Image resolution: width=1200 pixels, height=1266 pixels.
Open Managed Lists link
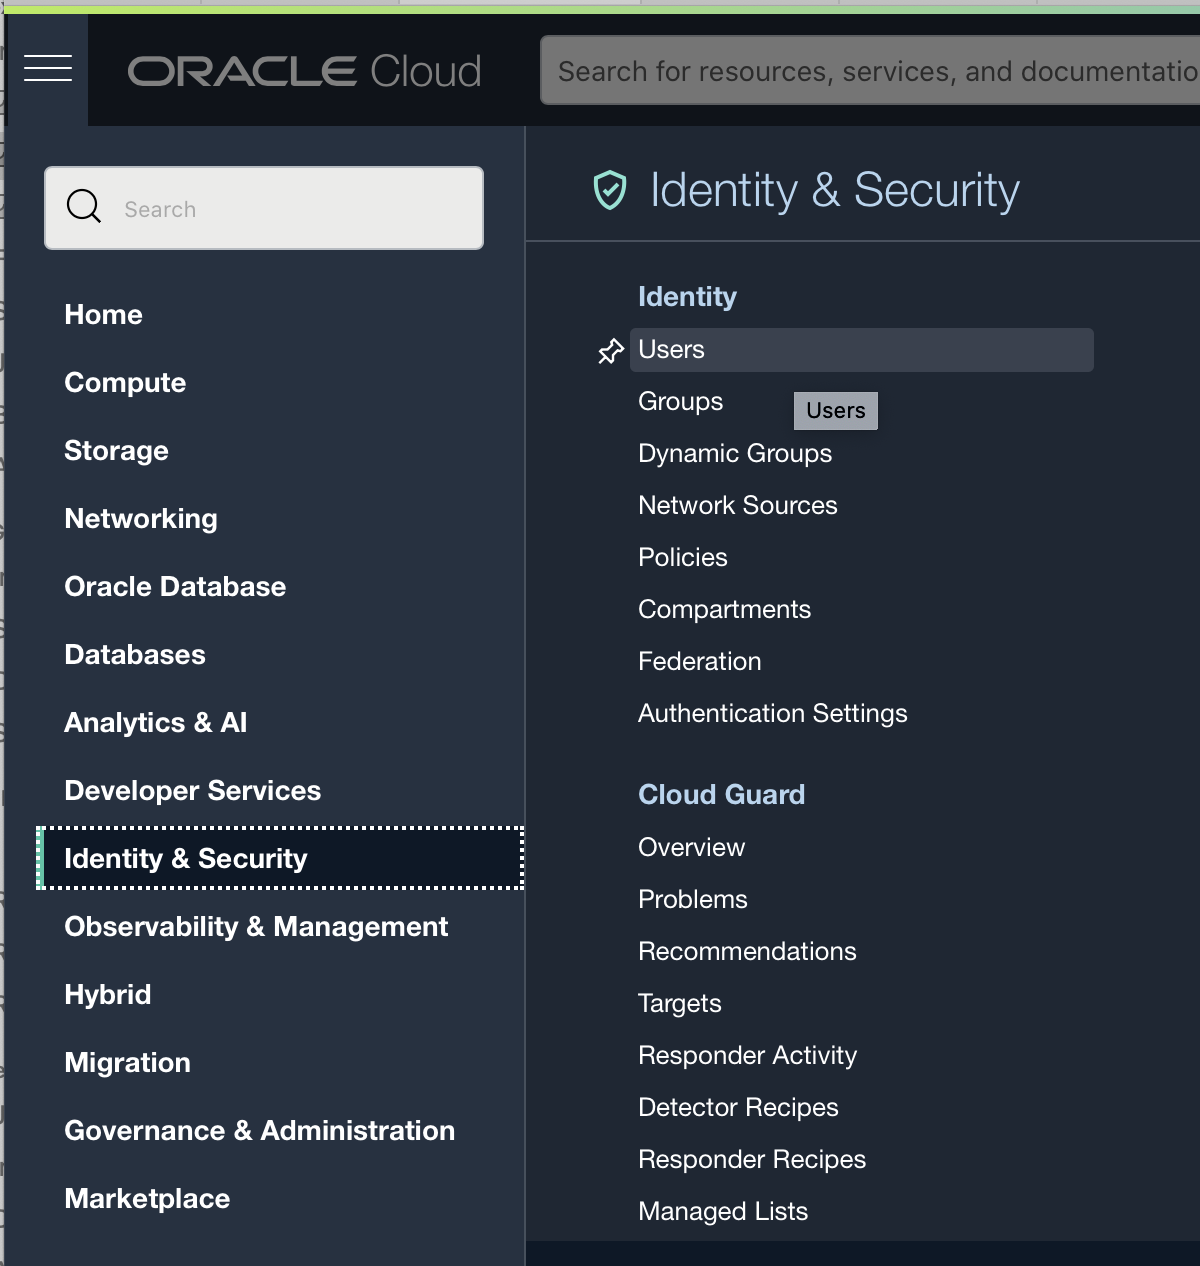coord(723,1211)
